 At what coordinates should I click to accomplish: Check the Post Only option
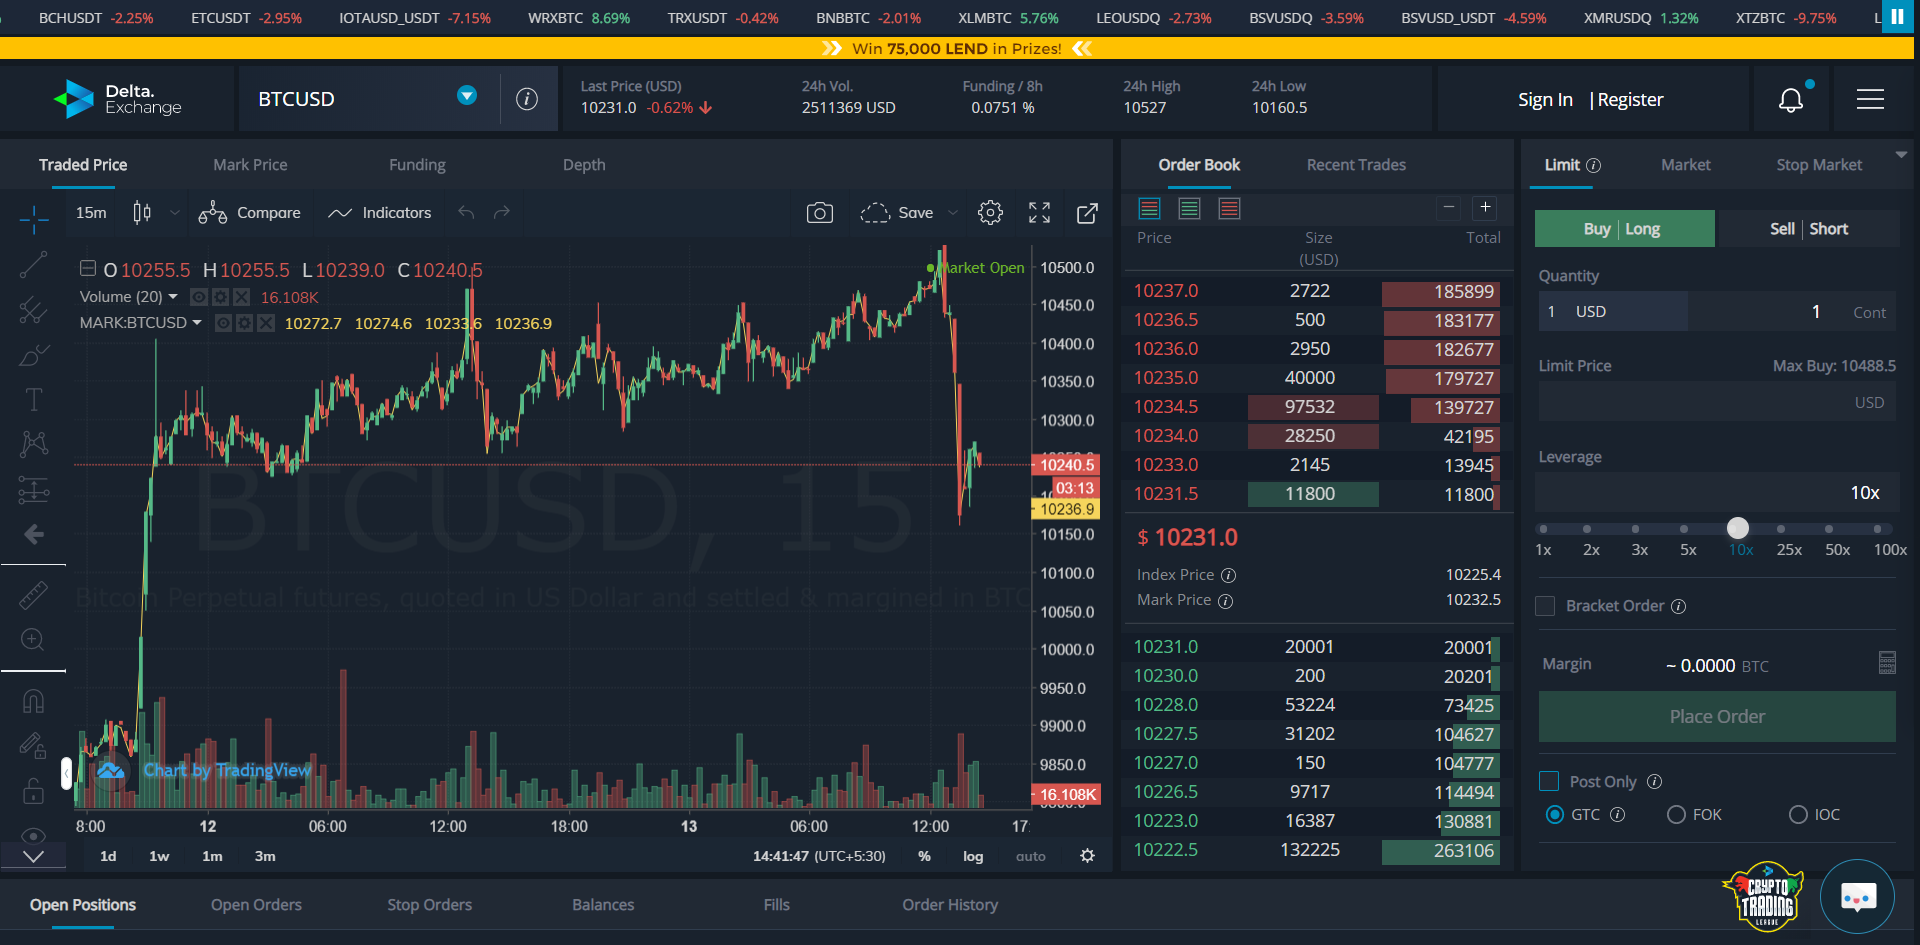click(x=1549, y=781)
